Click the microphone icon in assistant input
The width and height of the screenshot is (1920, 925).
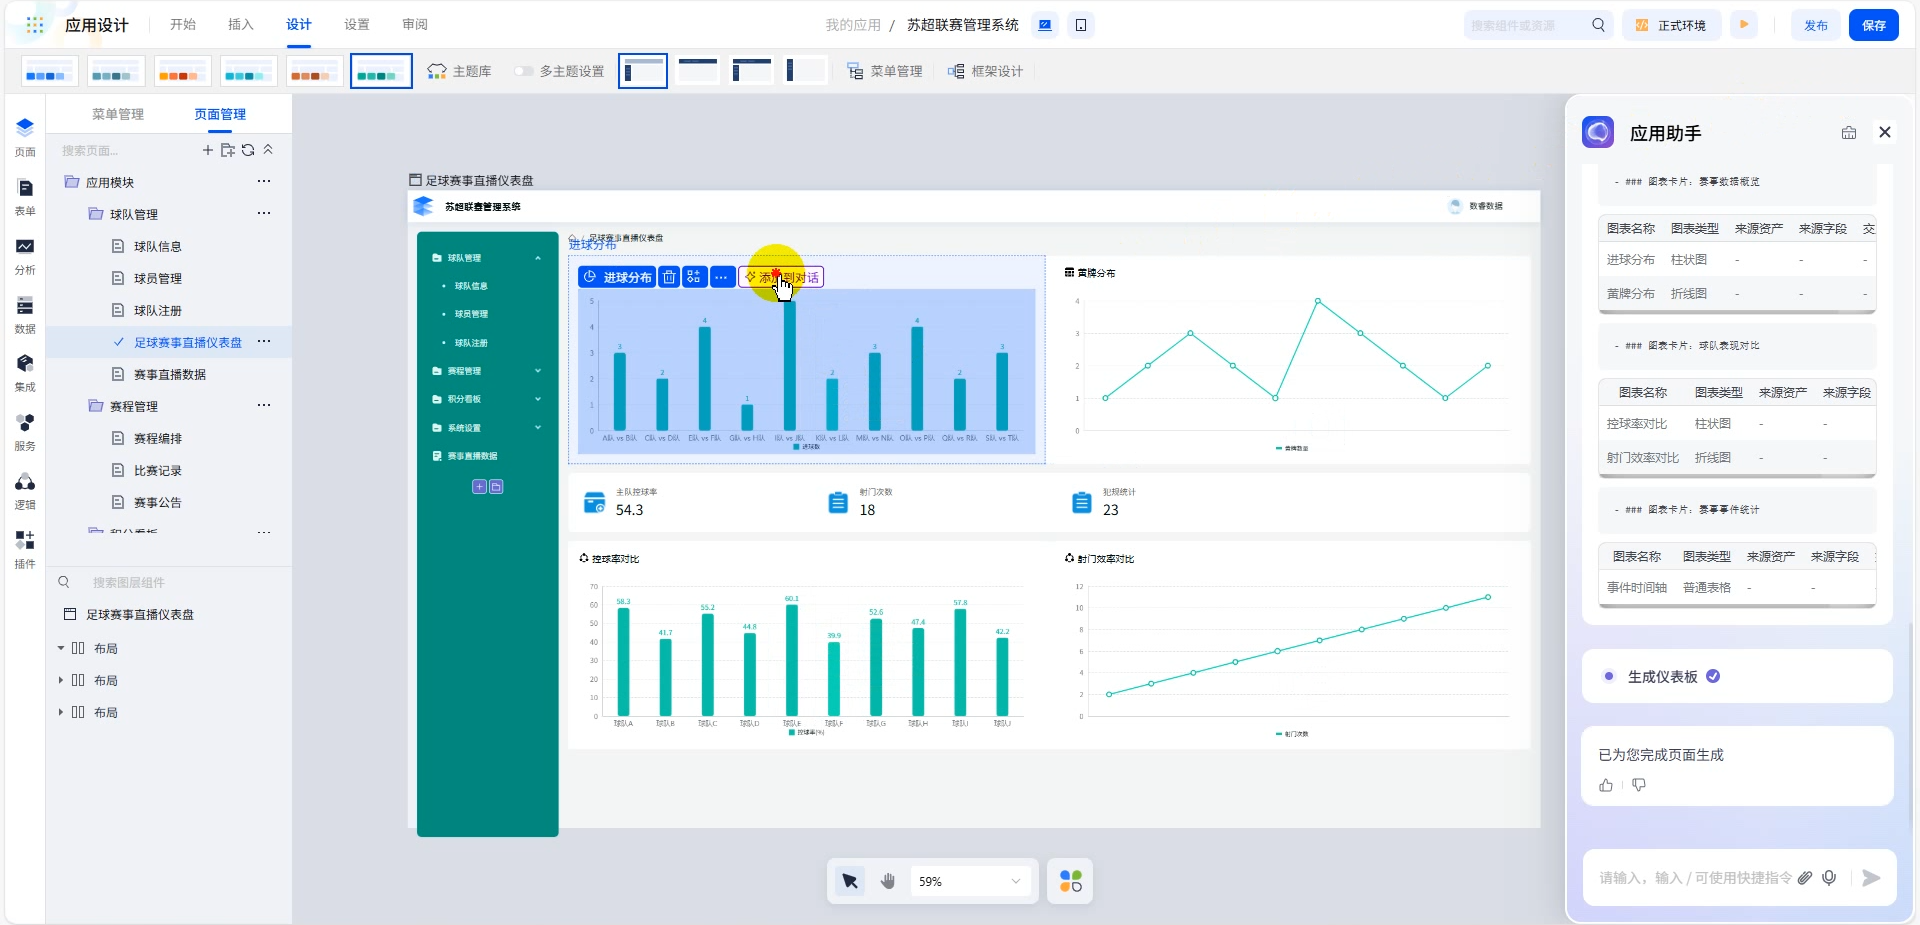pyautogui.click(x=1829, y=878)
